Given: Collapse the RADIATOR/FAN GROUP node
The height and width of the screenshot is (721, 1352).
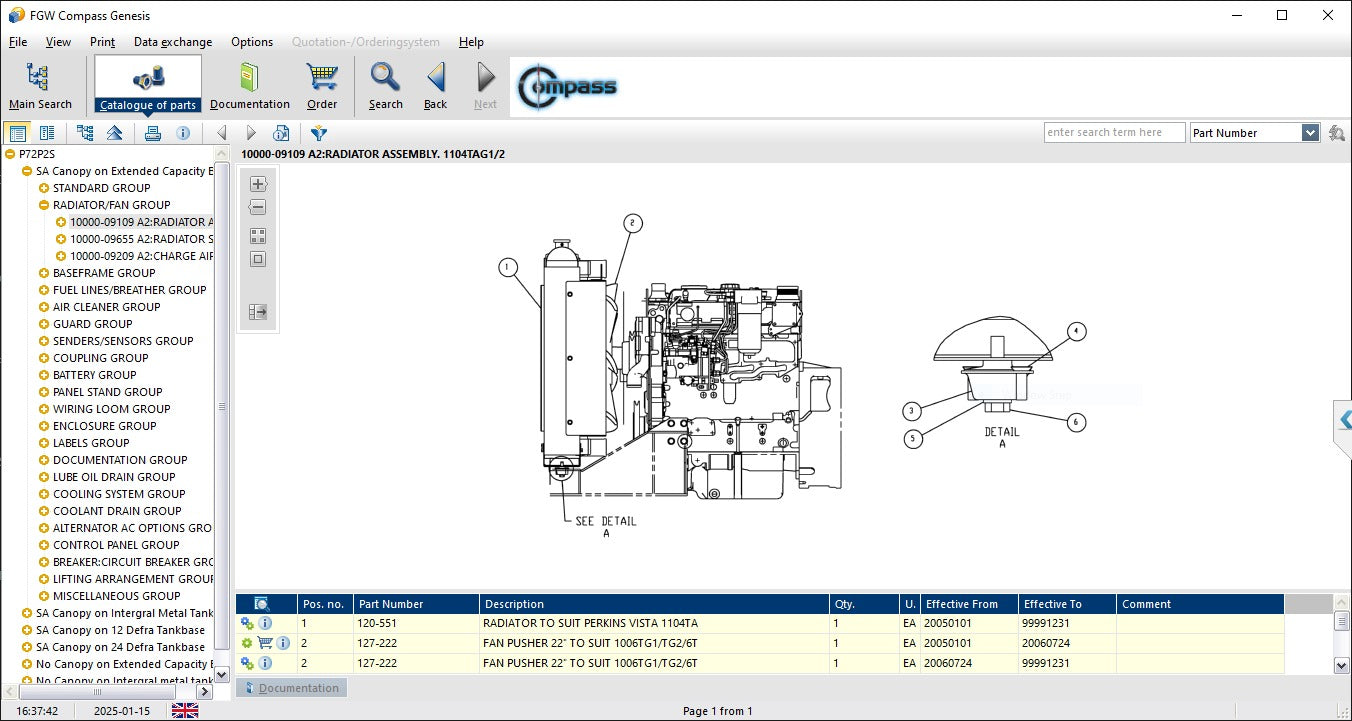Looking at the screenshot, I should 44,205.
